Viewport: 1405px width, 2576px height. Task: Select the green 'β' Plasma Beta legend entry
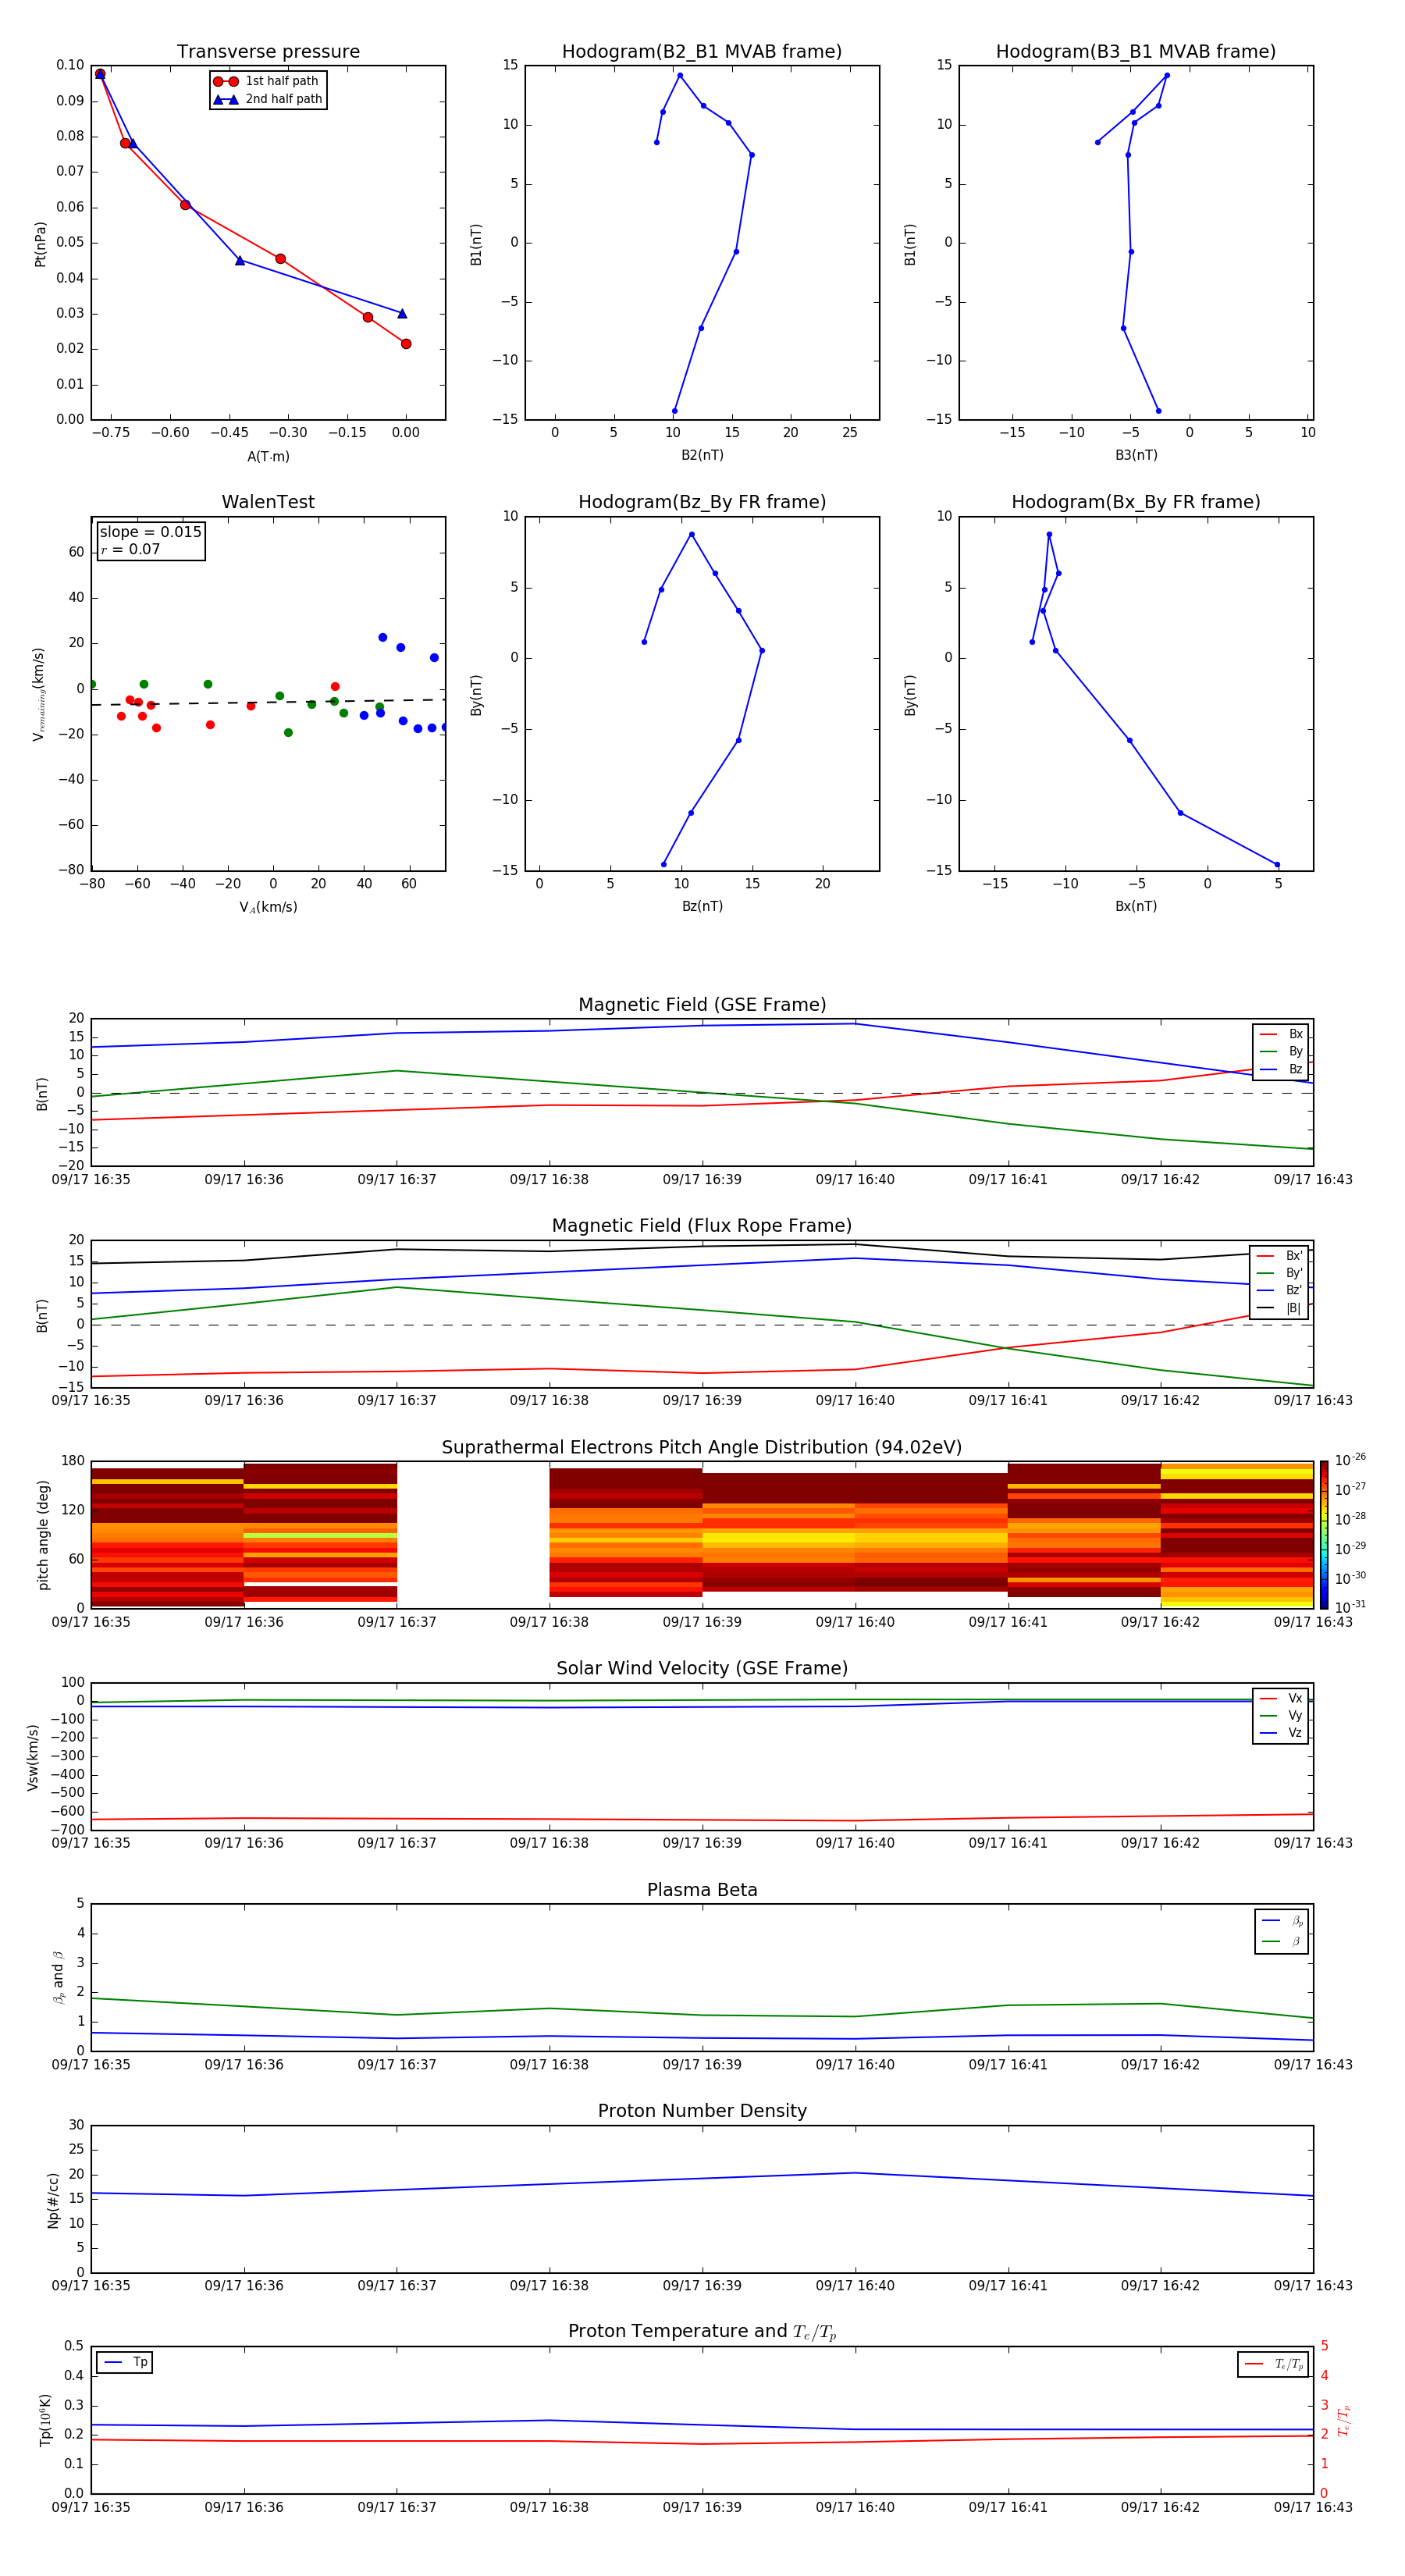coord(1282,1941)
